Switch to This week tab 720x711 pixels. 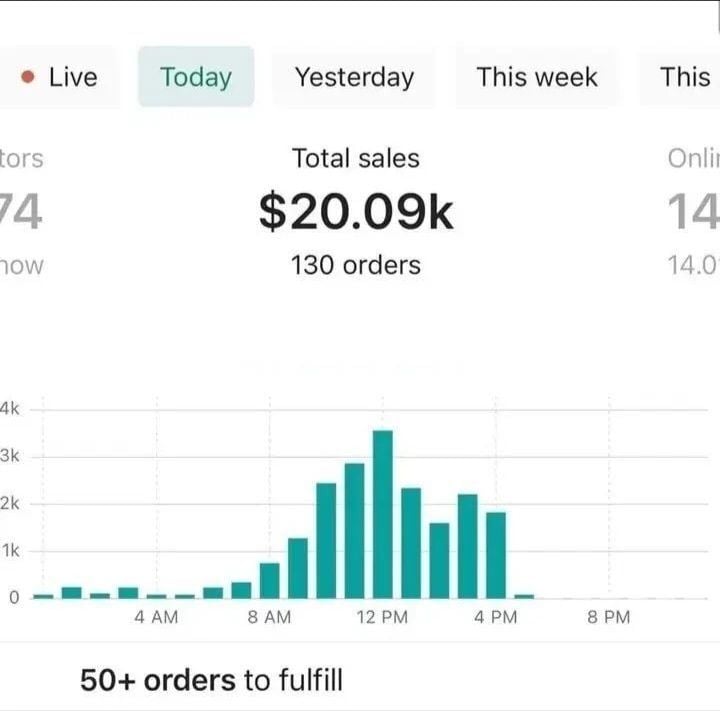[537, 77]
